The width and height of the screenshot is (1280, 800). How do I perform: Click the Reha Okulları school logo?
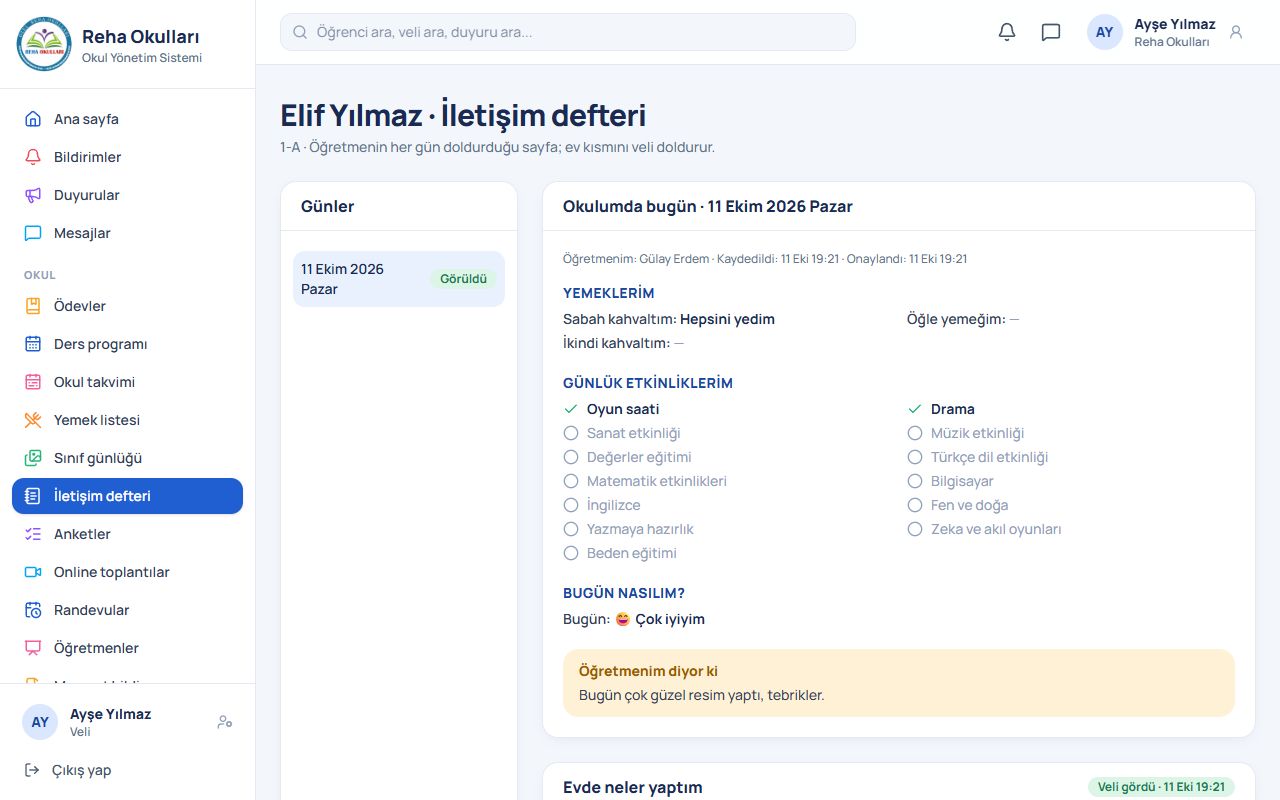click(x=44, y=44)
